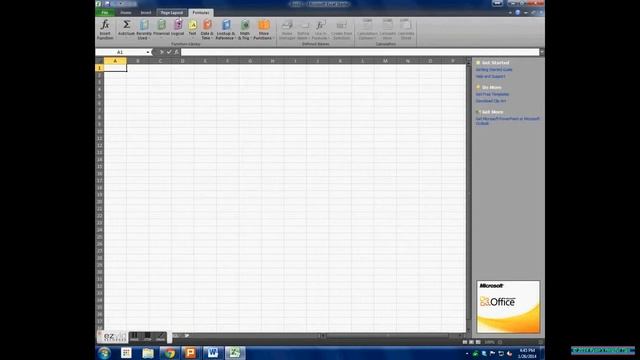
Task: Switch to the Page Layout tab
Action: coord(172,13)
